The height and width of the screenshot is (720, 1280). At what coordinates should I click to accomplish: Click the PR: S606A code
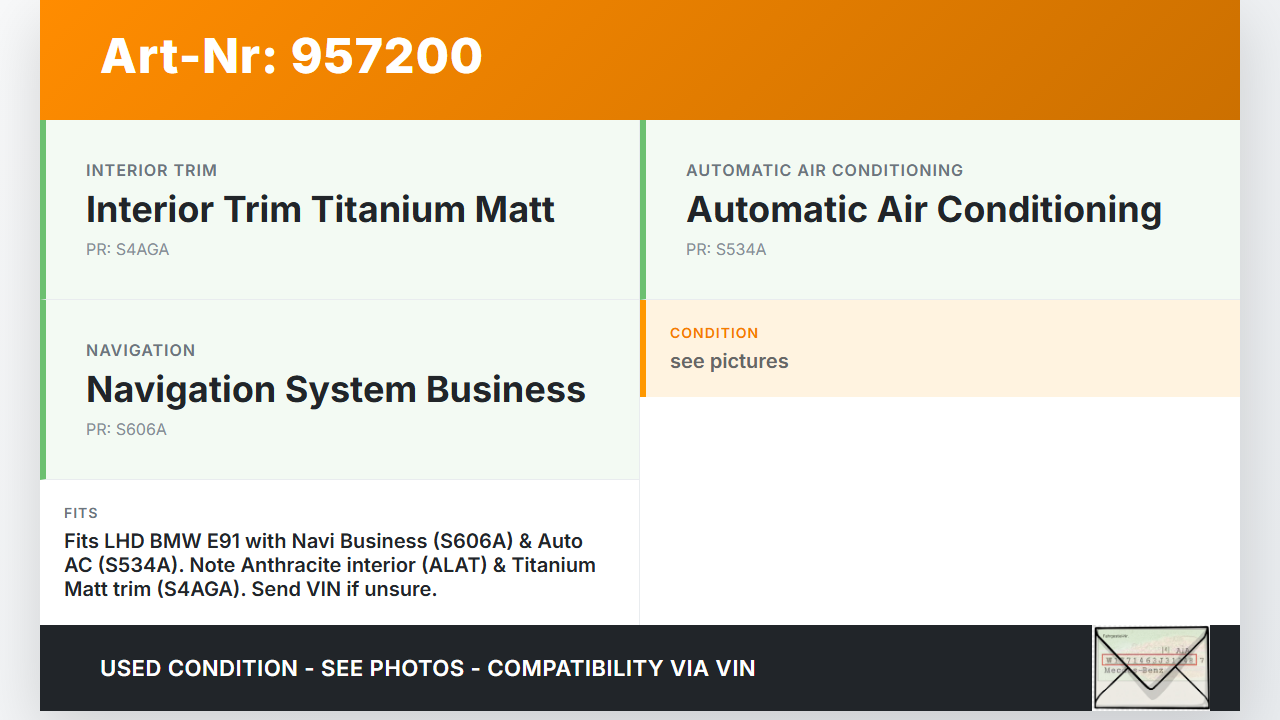coord(126,430)
